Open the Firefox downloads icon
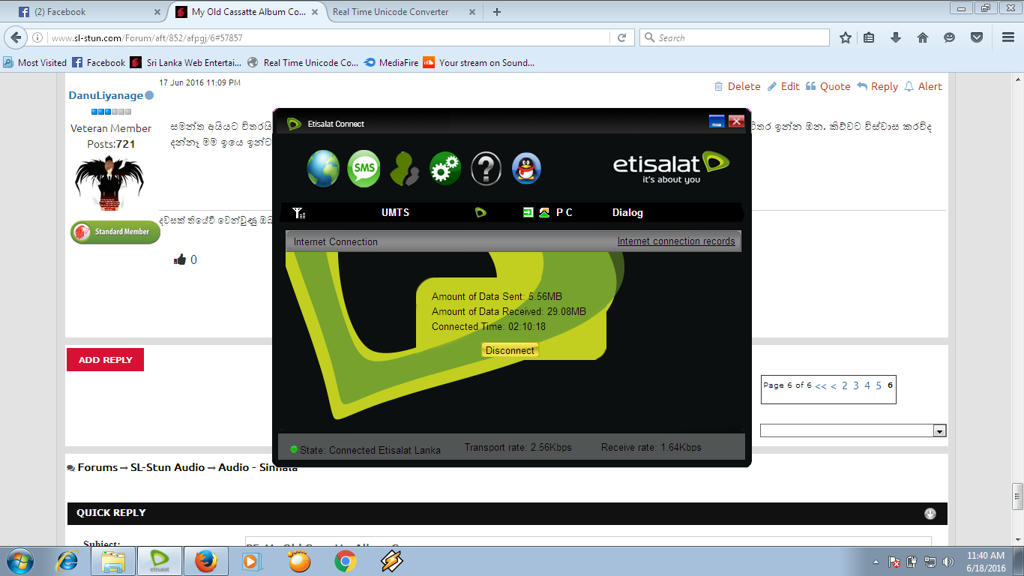Screen dimensions: 1024x576 click(895, 38)
